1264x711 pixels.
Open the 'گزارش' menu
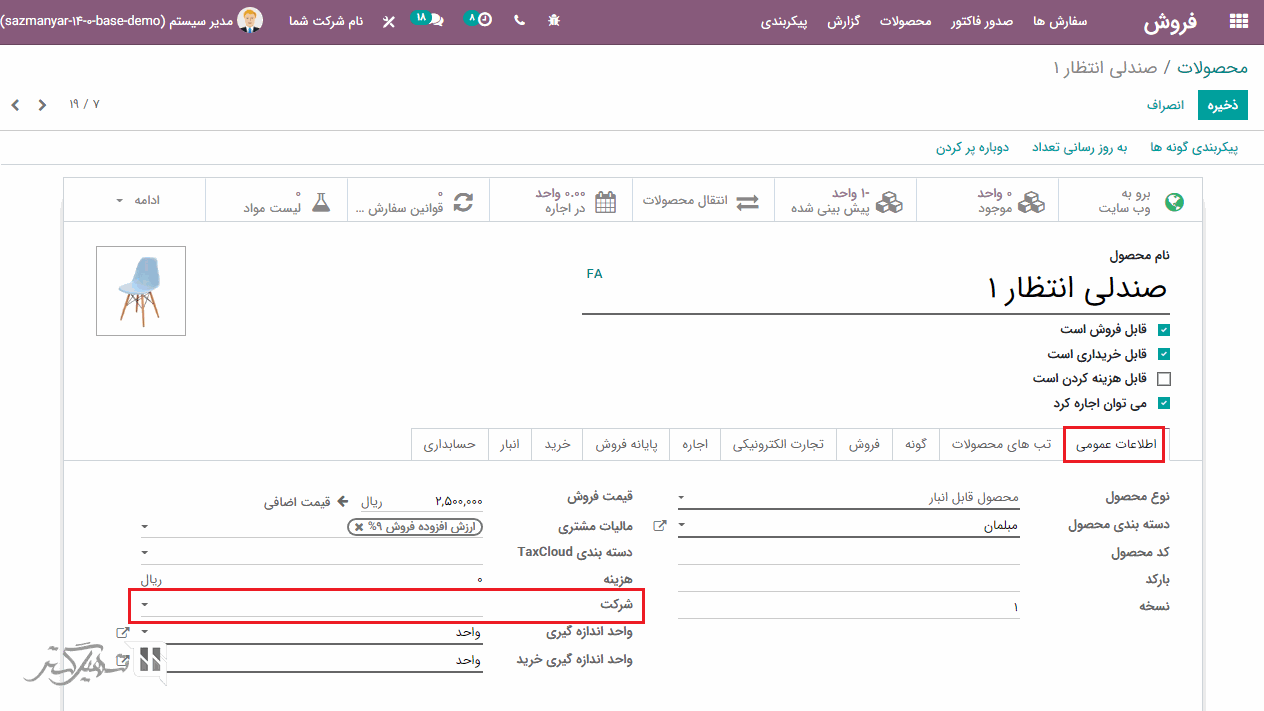(844, 21)
